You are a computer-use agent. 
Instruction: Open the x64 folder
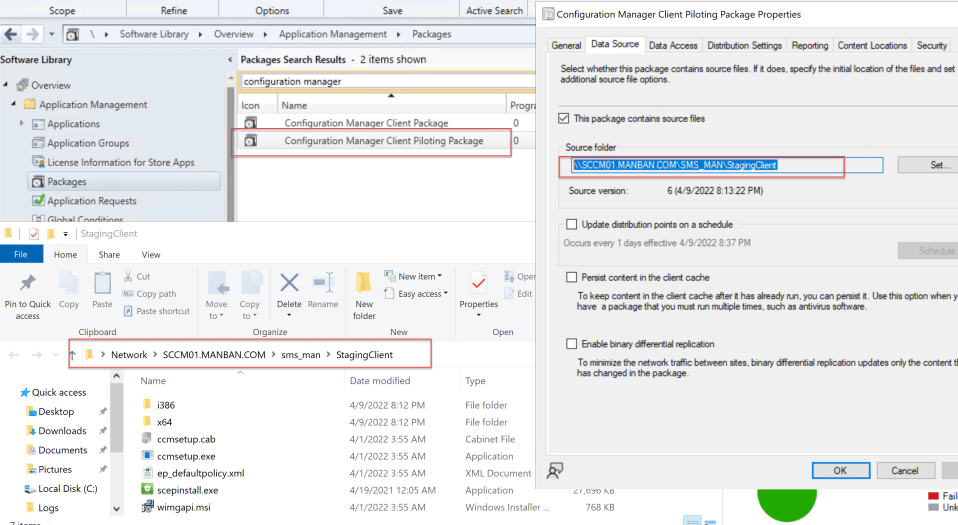(x=164, y=422)
